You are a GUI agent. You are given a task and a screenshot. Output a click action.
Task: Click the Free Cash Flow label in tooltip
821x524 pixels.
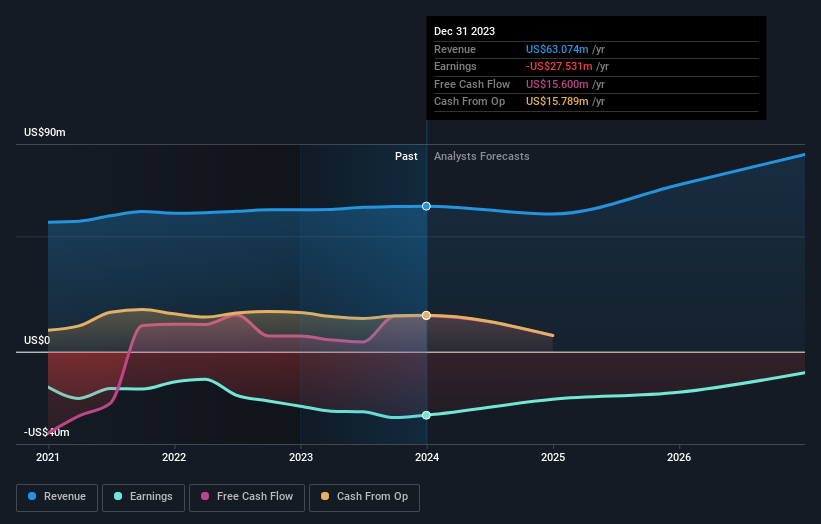point(472,84)
